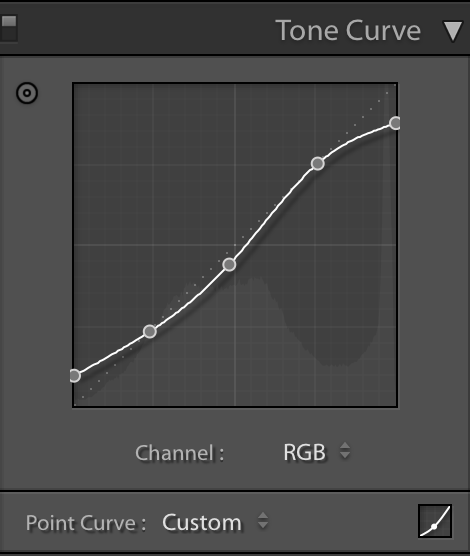Select the highlights control point on curve
This screenshot has width=470, height=556.
[318, 163]
